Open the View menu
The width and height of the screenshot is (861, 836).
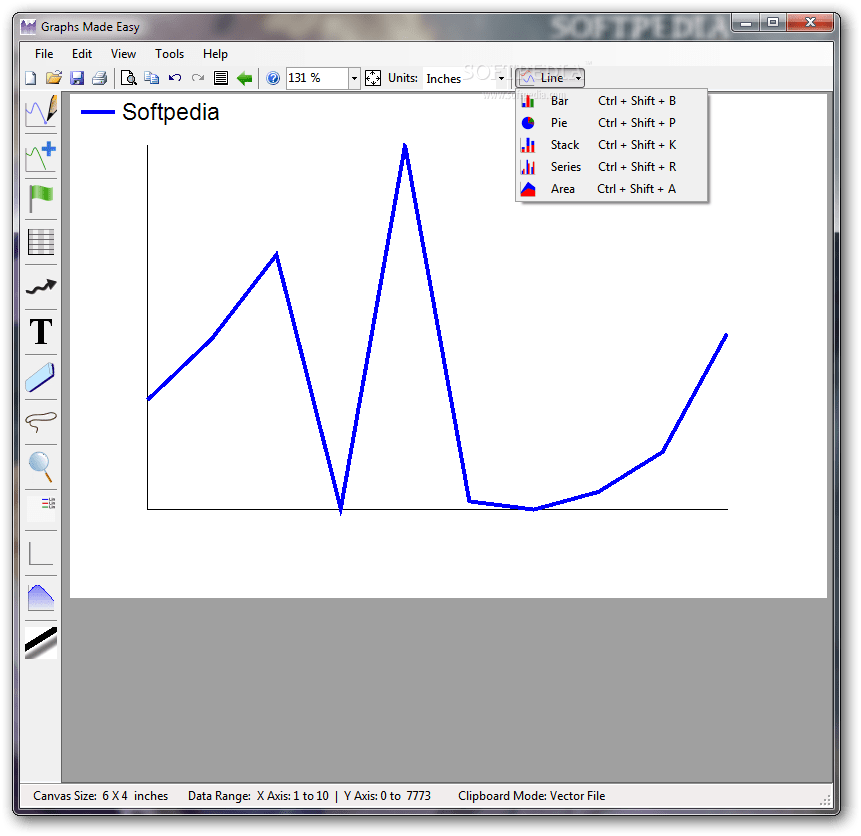(123, 54)
